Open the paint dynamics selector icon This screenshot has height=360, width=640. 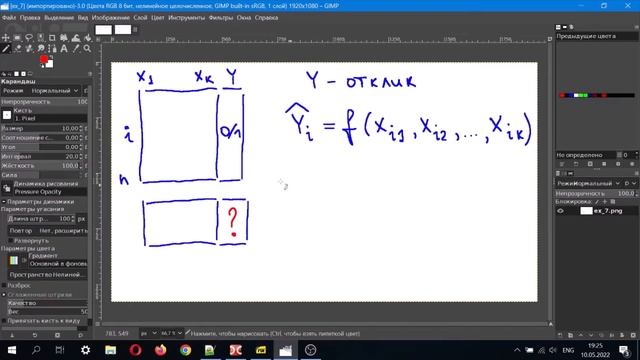7,188
